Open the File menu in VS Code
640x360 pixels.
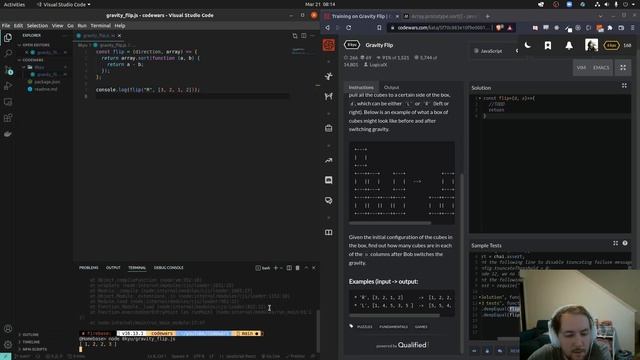(x=6, y=26)
